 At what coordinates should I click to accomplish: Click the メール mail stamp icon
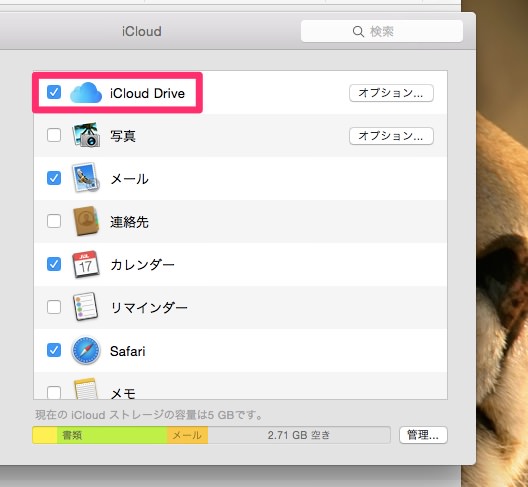pos(86,178)
